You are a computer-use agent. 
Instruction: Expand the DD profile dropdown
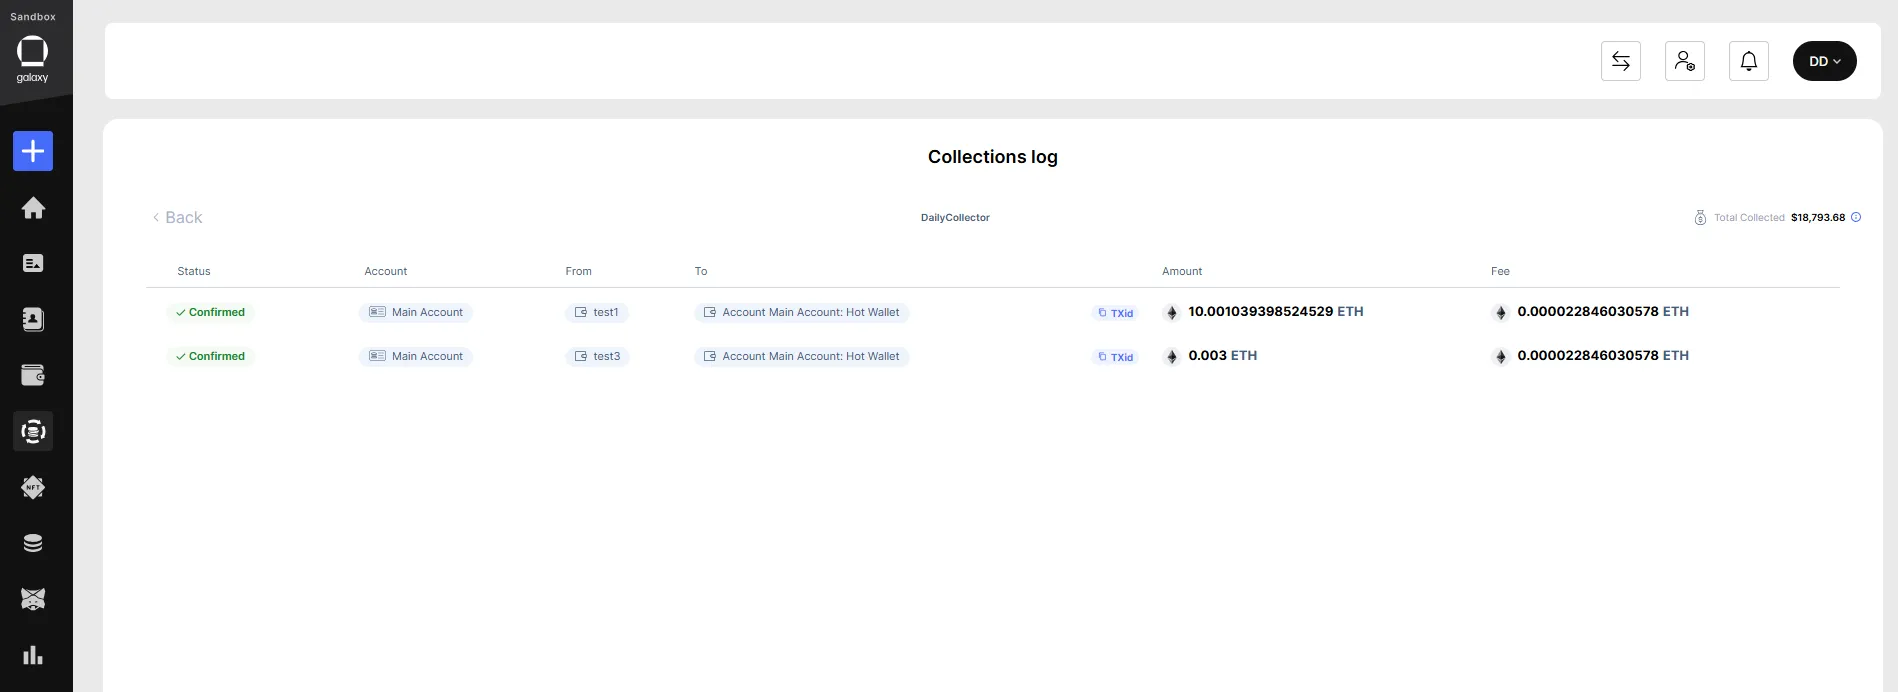coord(1825,61)
